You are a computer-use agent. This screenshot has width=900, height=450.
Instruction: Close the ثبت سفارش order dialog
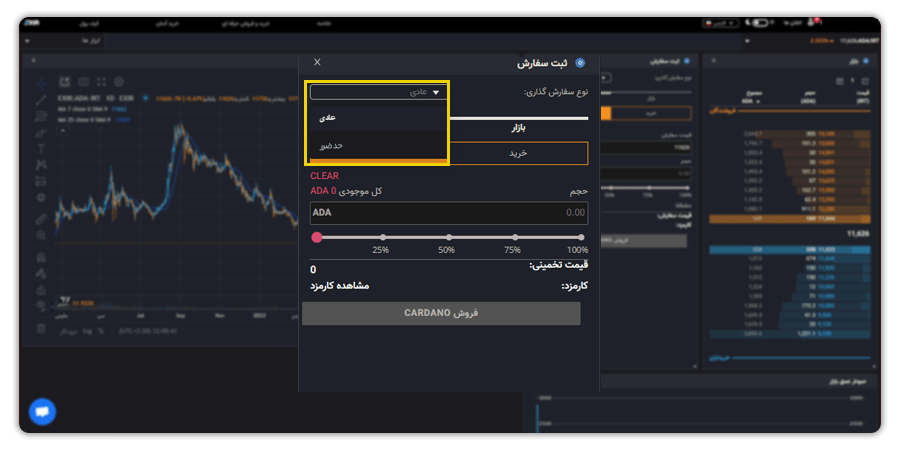[x=317, y=62]
